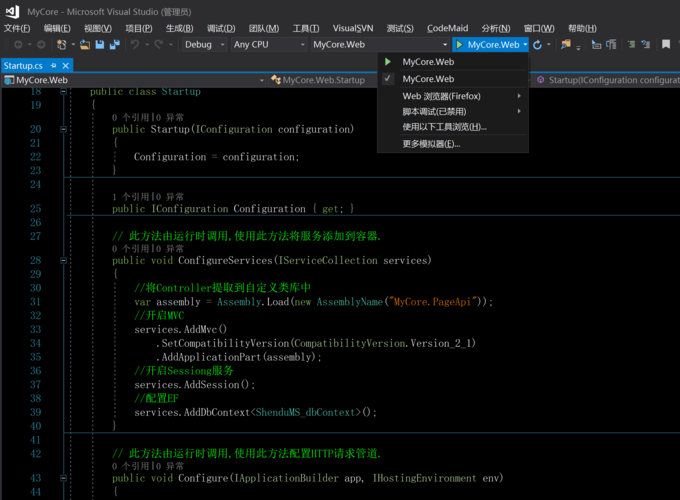The width and height of the screenshot is (680, 500).
Task: Click the Save All double-disk icon
Action: coord(114,44)
